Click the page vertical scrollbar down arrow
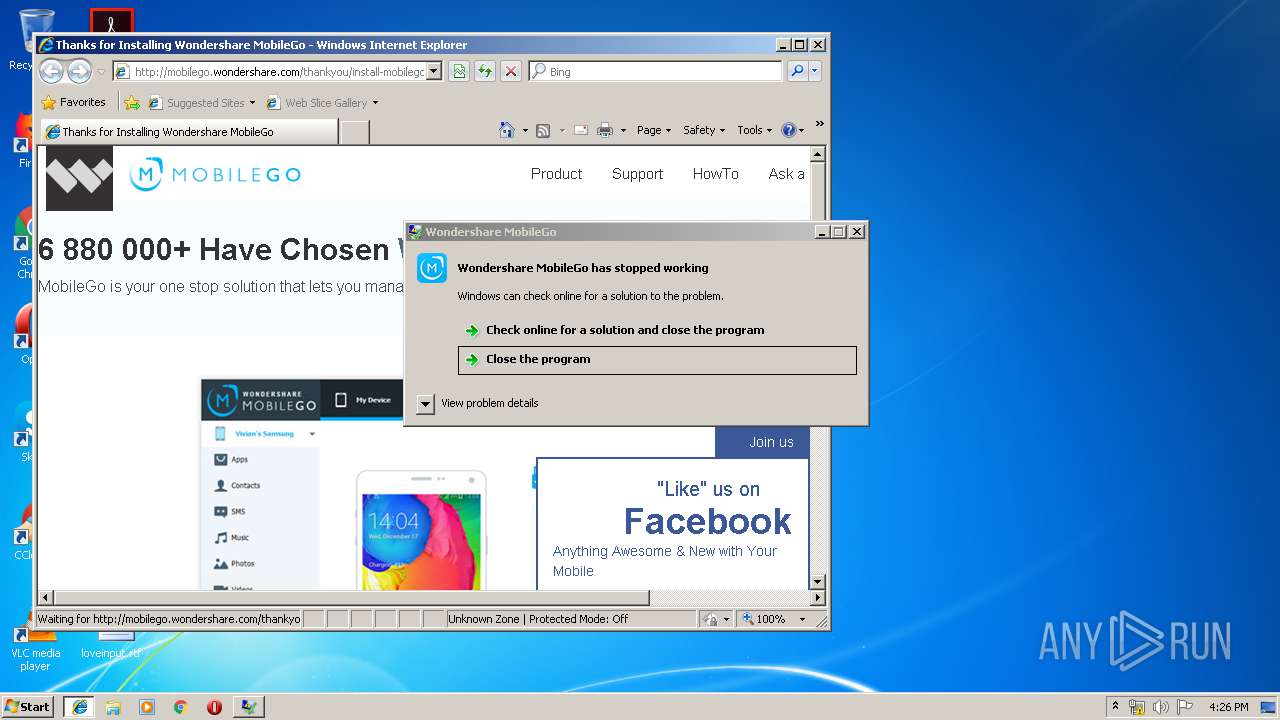This screenshot has width=1280, height=720. [817, 581]
